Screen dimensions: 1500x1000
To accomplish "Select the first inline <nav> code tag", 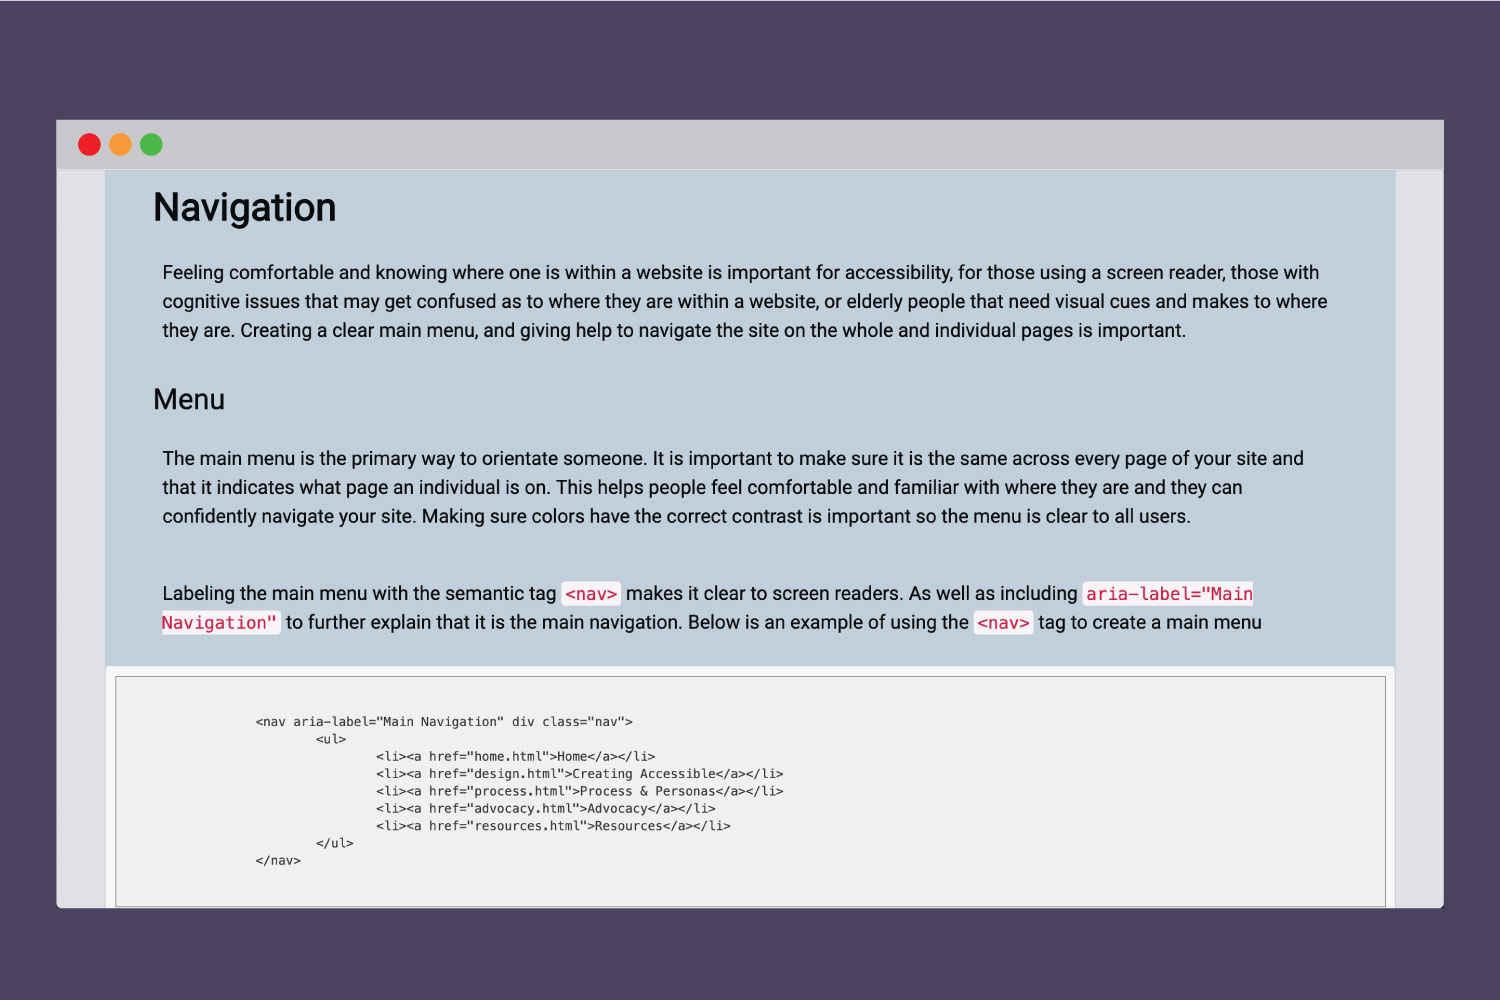I will tap(591, 594).
